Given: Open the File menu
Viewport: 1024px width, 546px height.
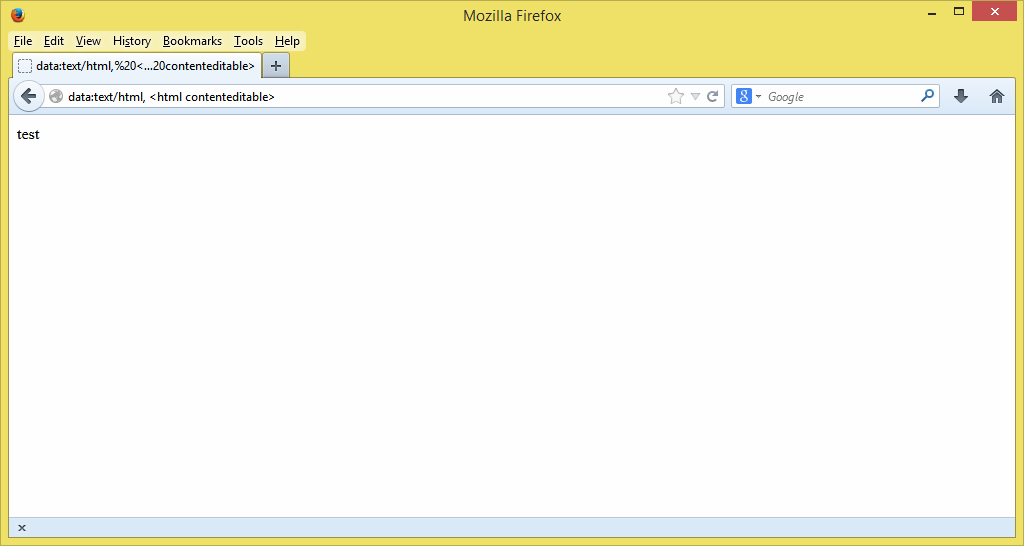Looking at the screenshot, I should 23,41.
